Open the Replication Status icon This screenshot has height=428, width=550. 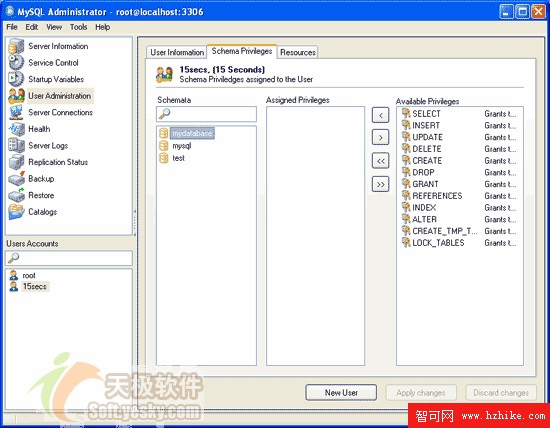click(x=16, y=162)
